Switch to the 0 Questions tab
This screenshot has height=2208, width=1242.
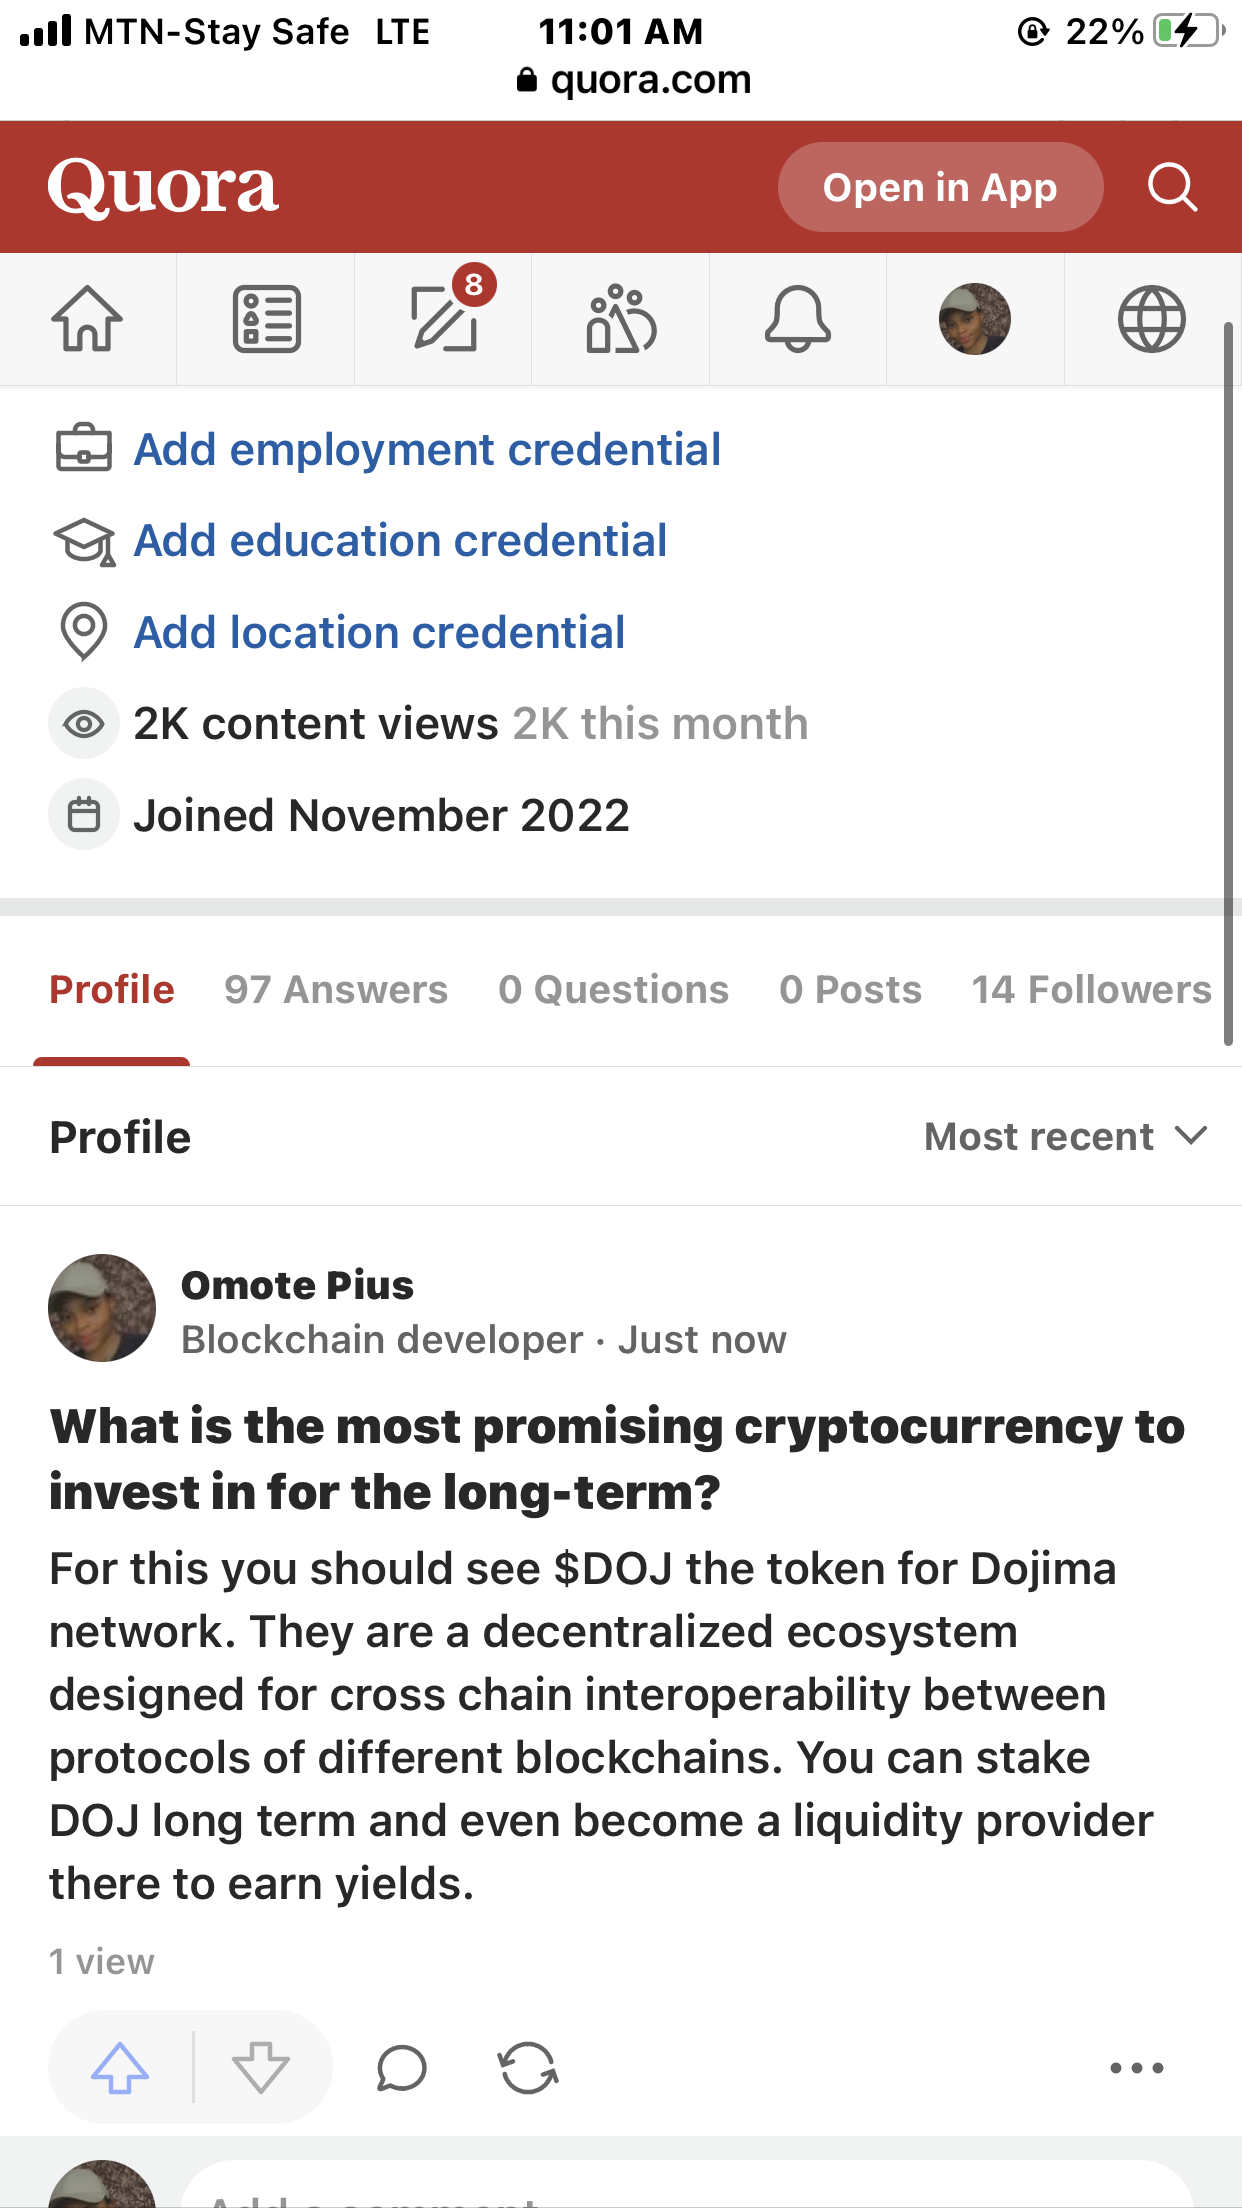[x=614, y=990]
